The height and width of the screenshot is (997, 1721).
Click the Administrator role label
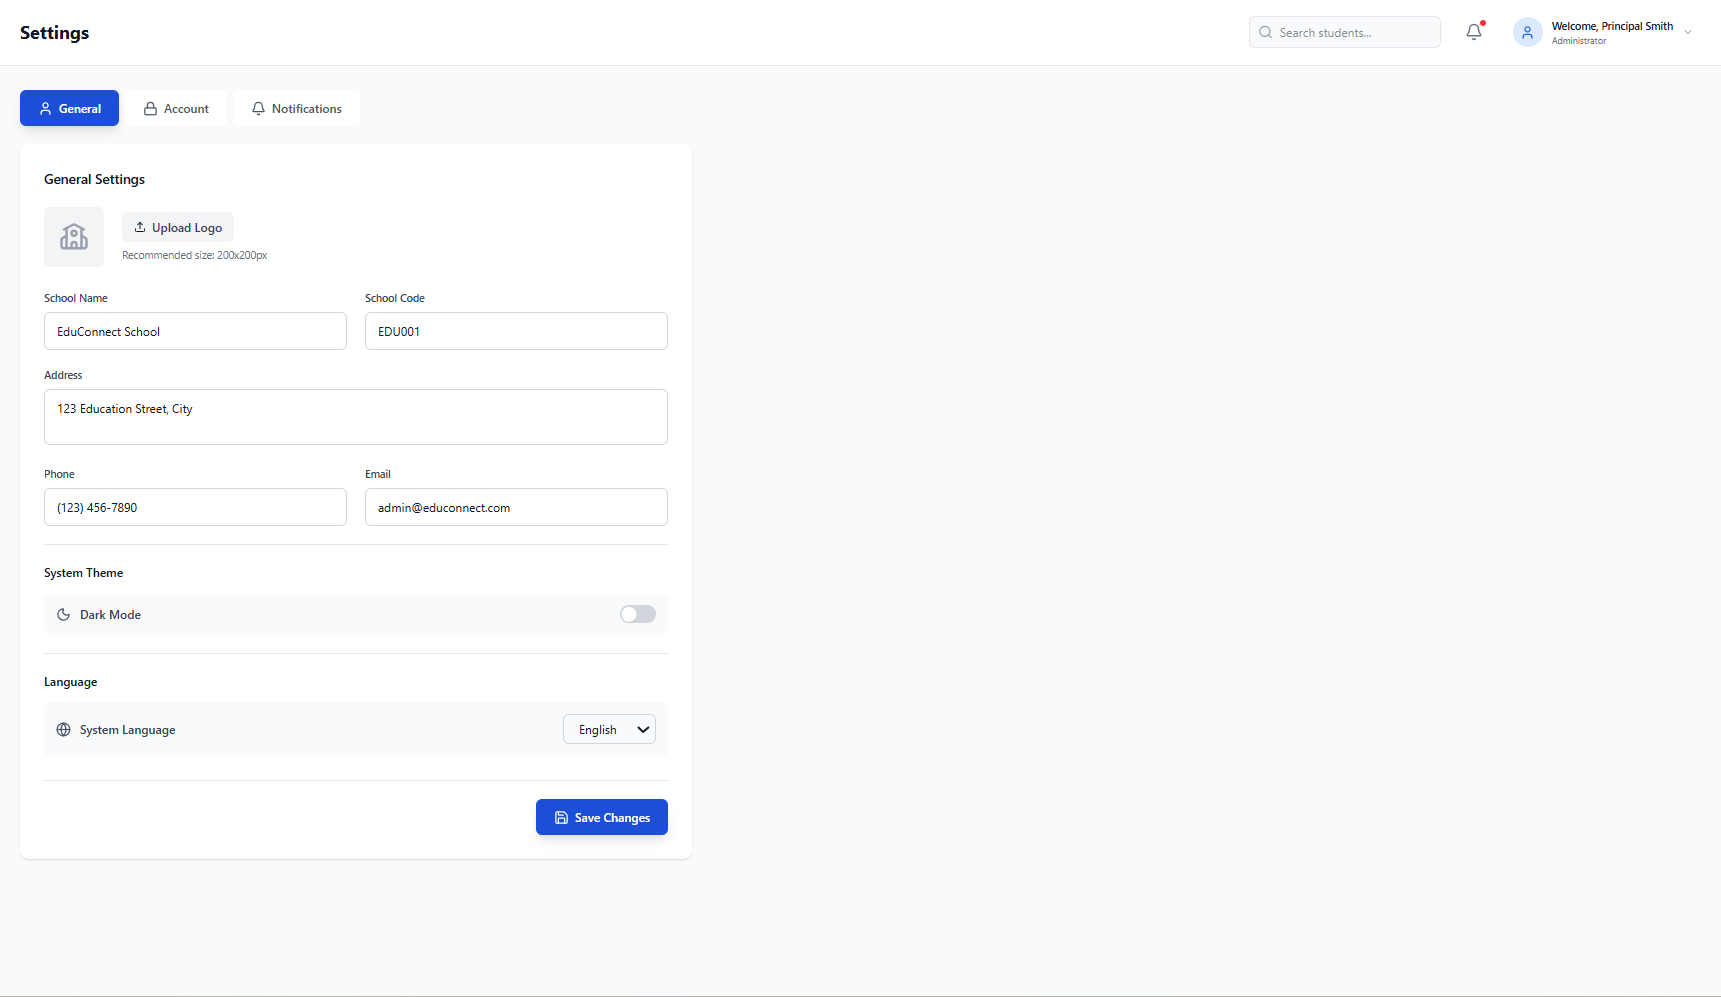coord(1579,41)
